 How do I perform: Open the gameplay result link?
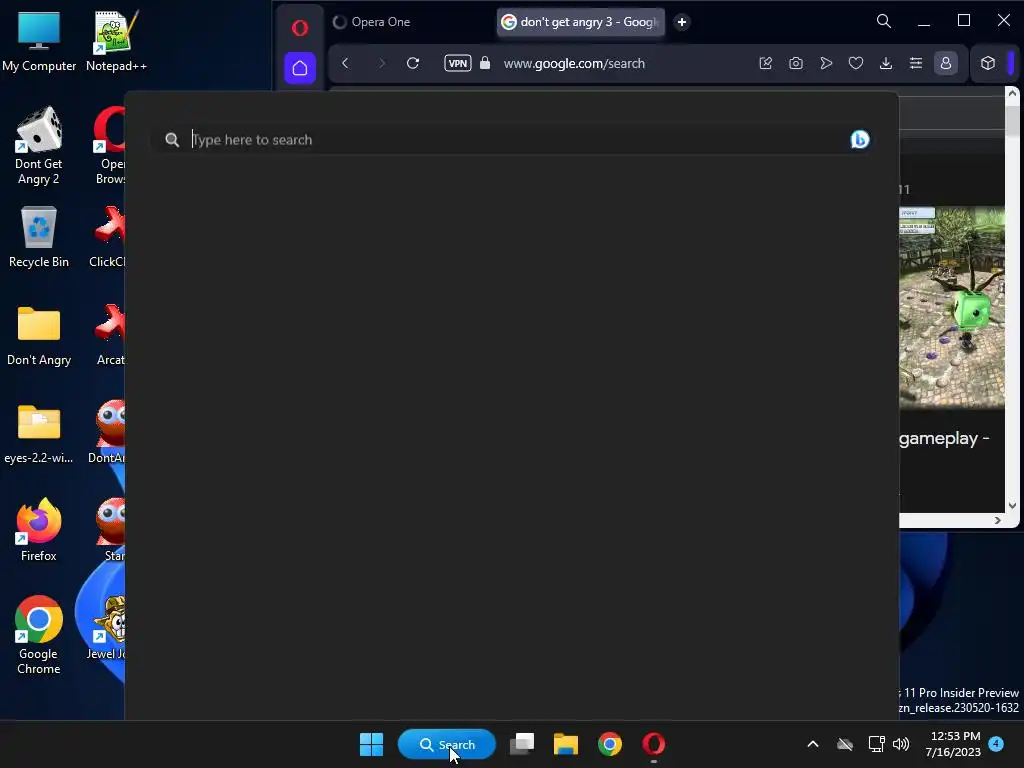(x=944, y=438)
